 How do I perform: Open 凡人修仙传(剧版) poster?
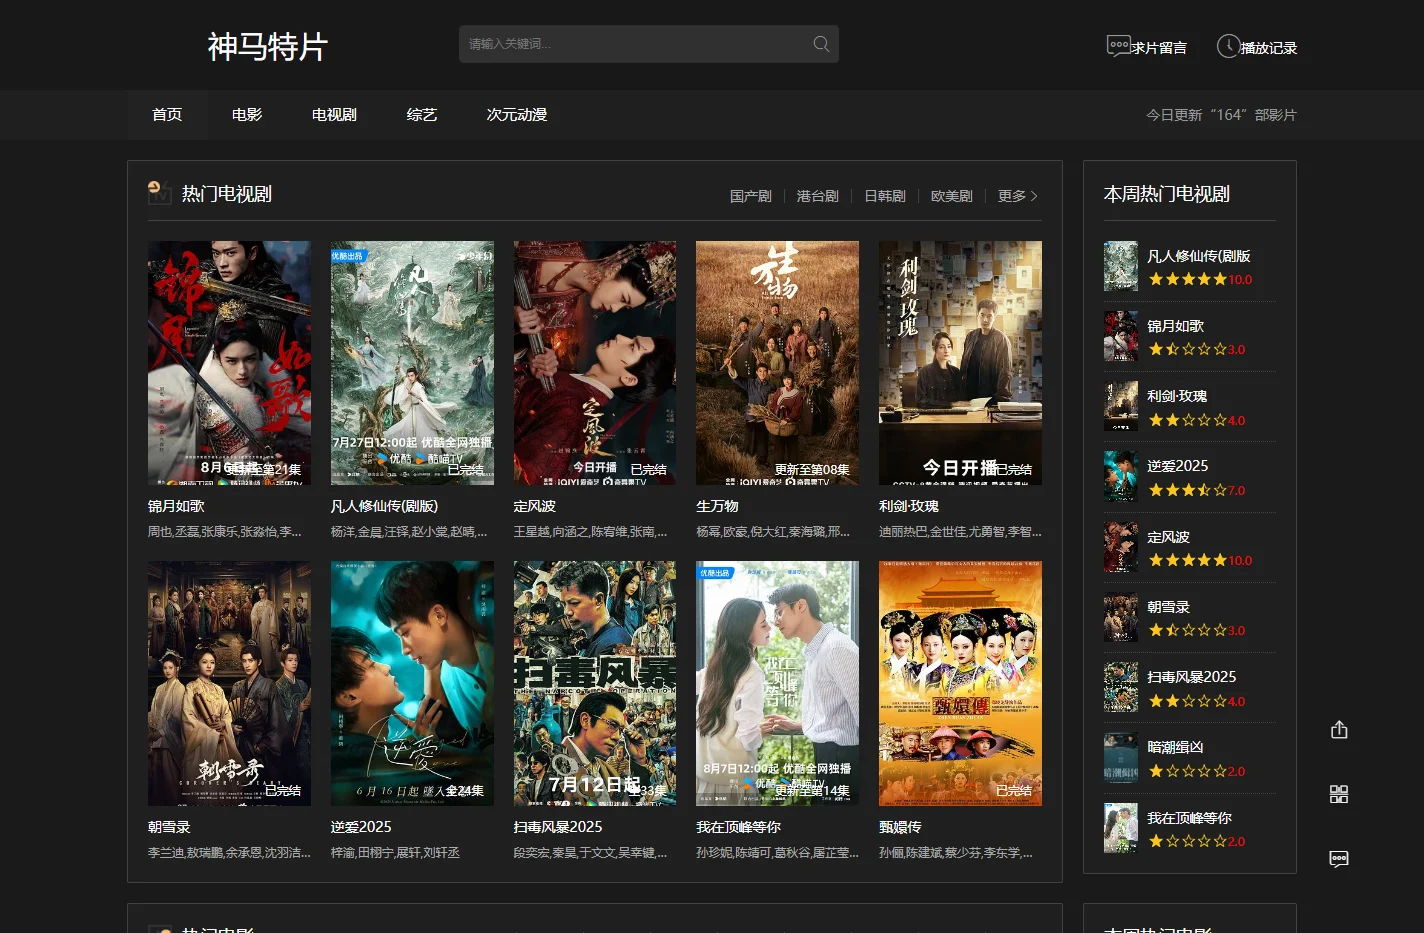tap(412, 363)
